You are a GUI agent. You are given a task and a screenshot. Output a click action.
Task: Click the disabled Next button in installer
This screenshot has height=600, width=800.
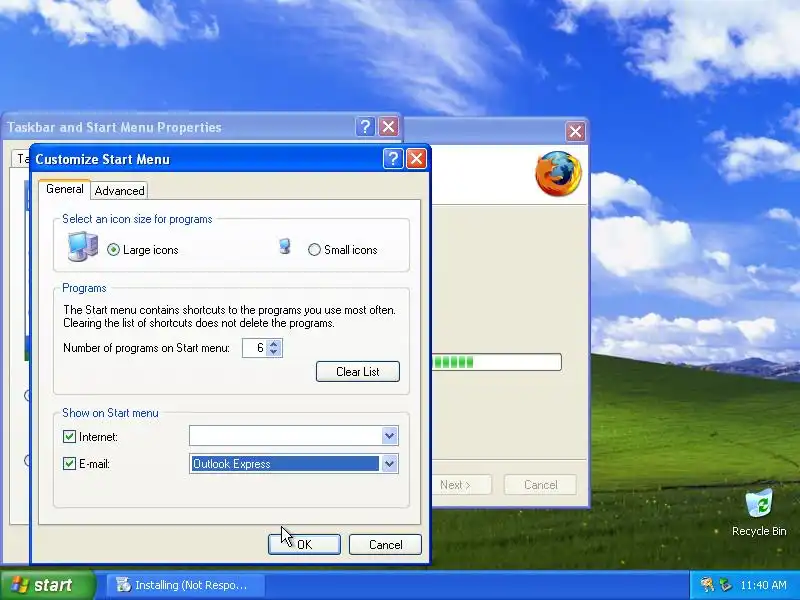461,485
